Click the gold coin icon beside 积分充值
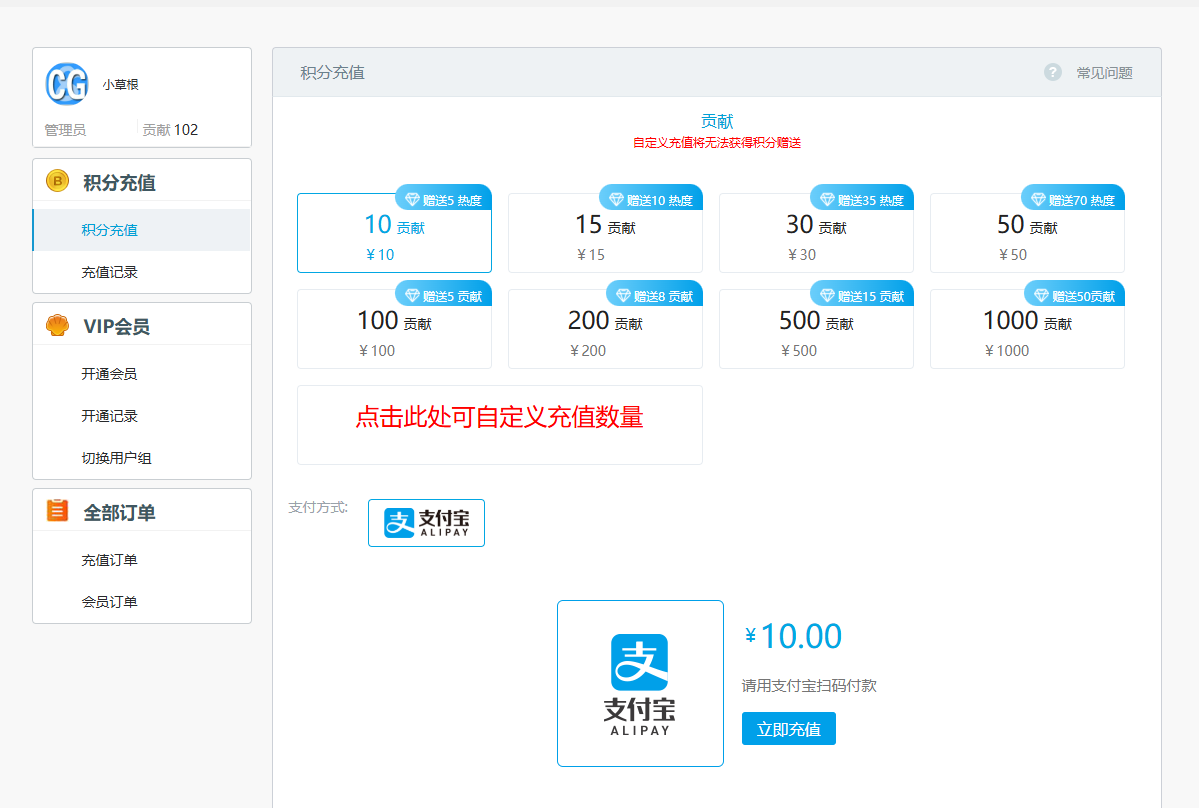 pyautogui.click(x=57, y=181)
